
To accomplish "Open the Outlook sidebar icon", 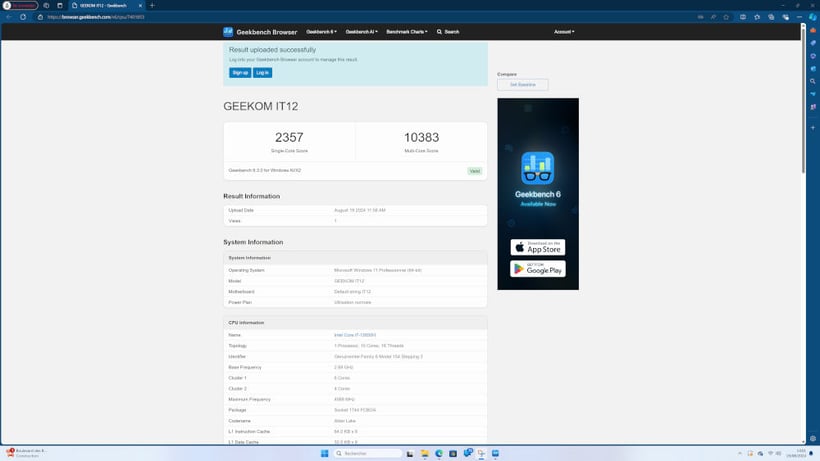I will pyautogui.click(x=813, y=68).
